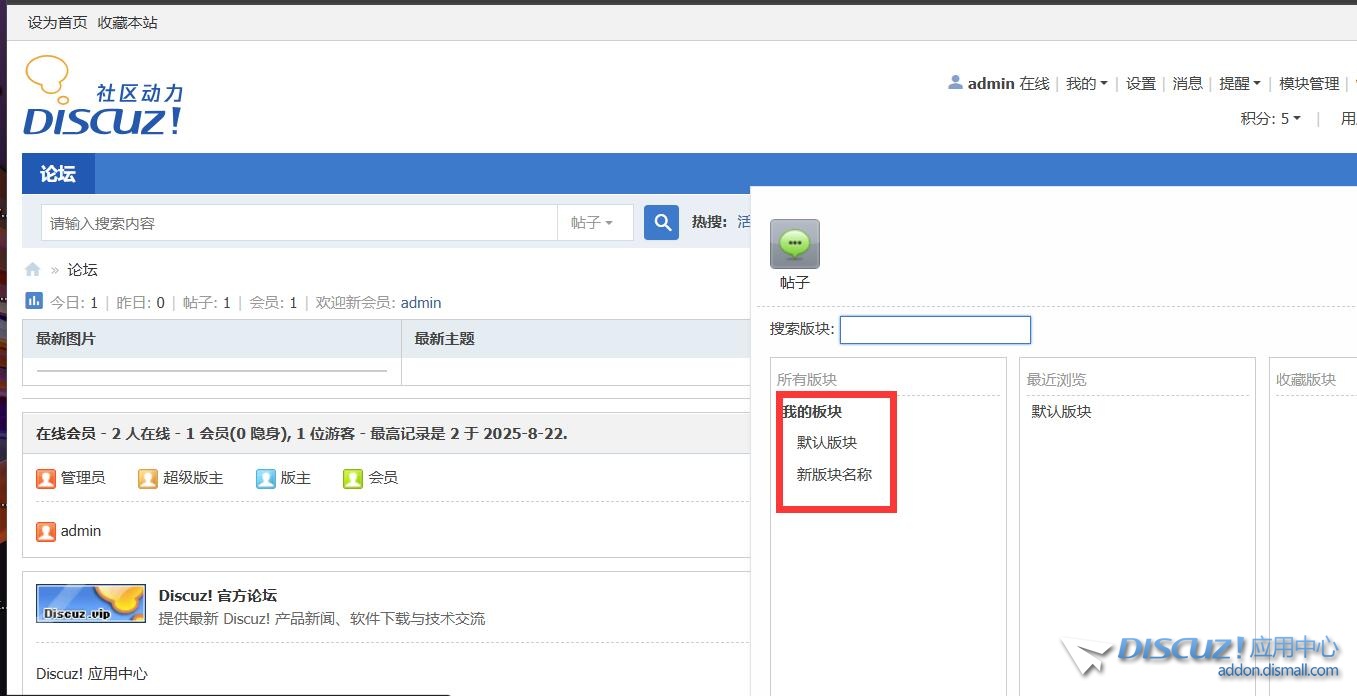Click the Discuz.vip banner thumbnail
The width and height of the screenshot is (1357, 696).
[91, 604]
